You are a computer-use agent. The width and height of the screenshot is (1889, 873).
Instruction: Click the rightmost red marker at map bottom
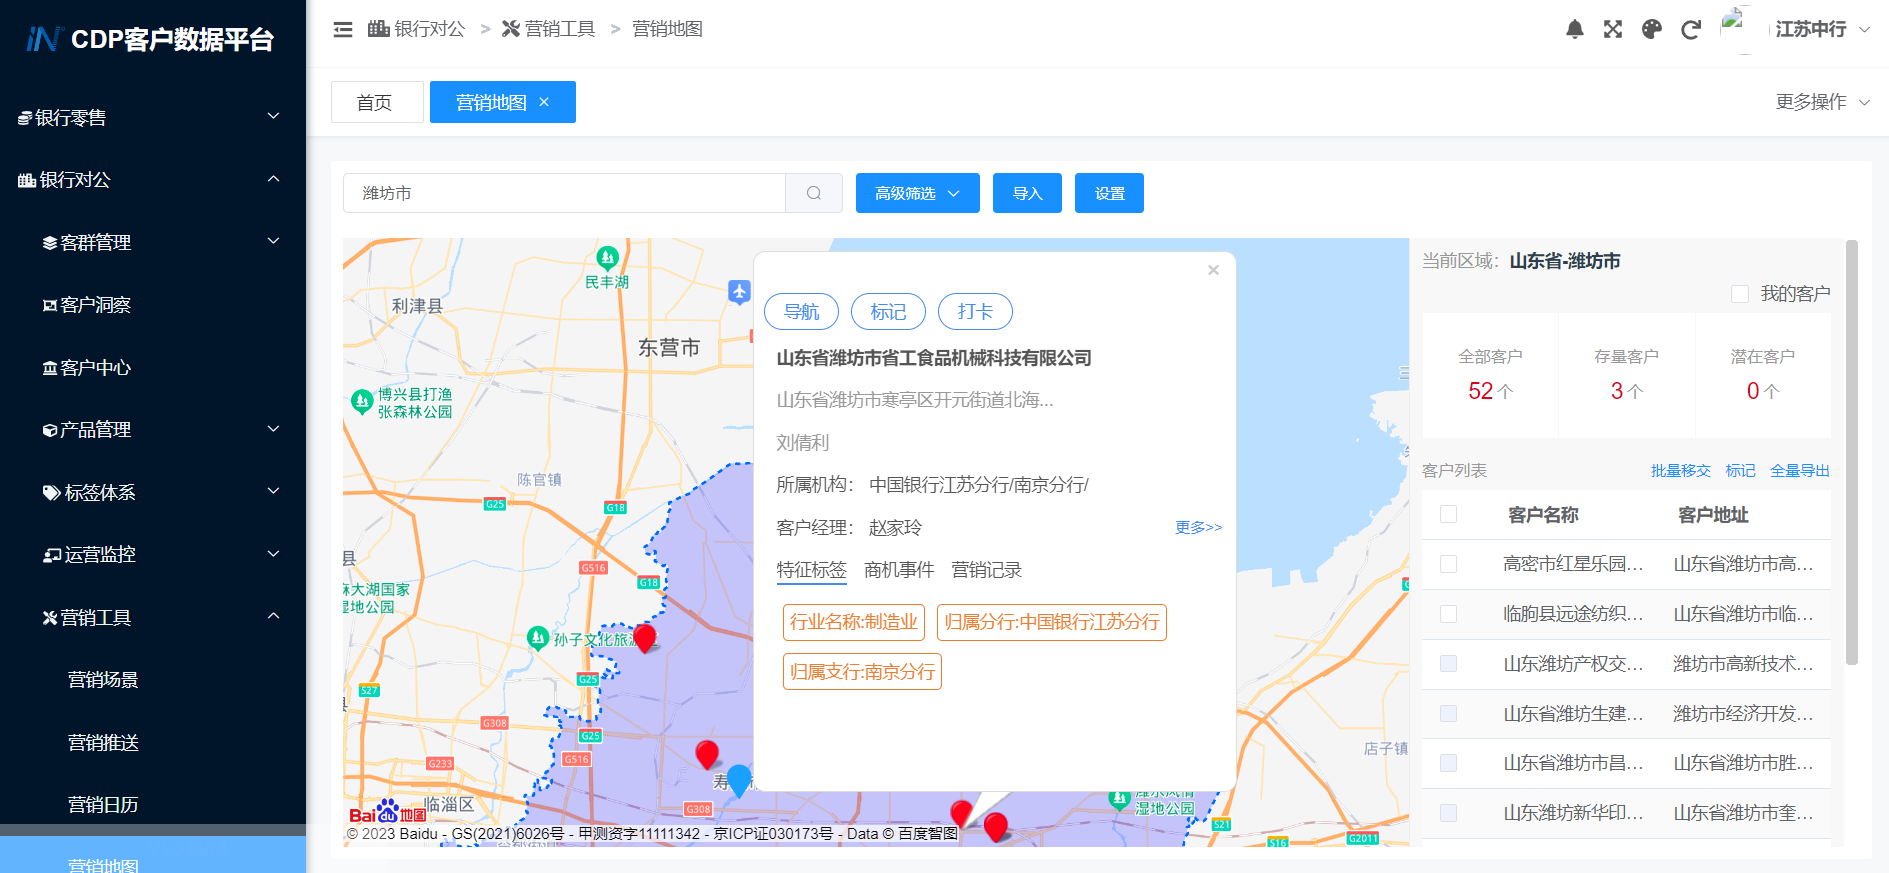(x=995, y=827)
